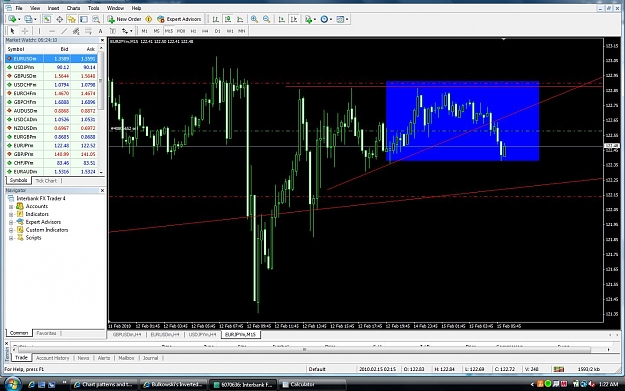
Task: Toggle chart shift
Action: 294,19
